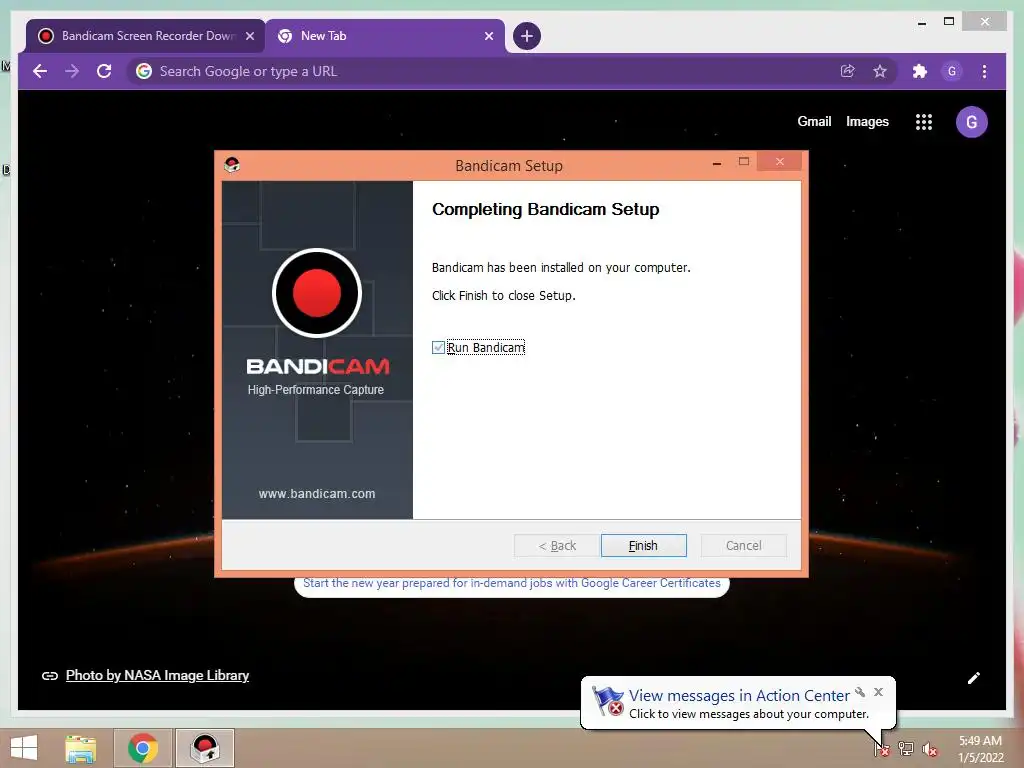Toggle the Run Bandicam checkbox
1024x768 pixels.
coord(438,347)
